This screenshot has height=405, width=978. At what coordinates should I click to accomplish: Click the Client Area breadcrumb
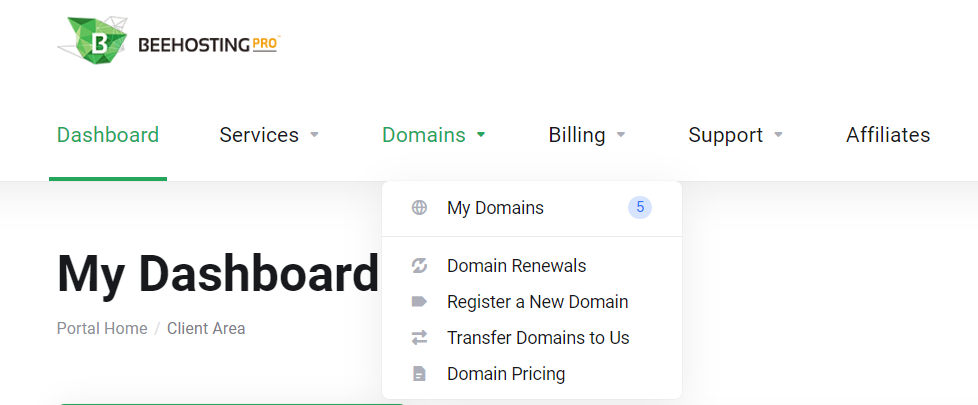point(206,328)
